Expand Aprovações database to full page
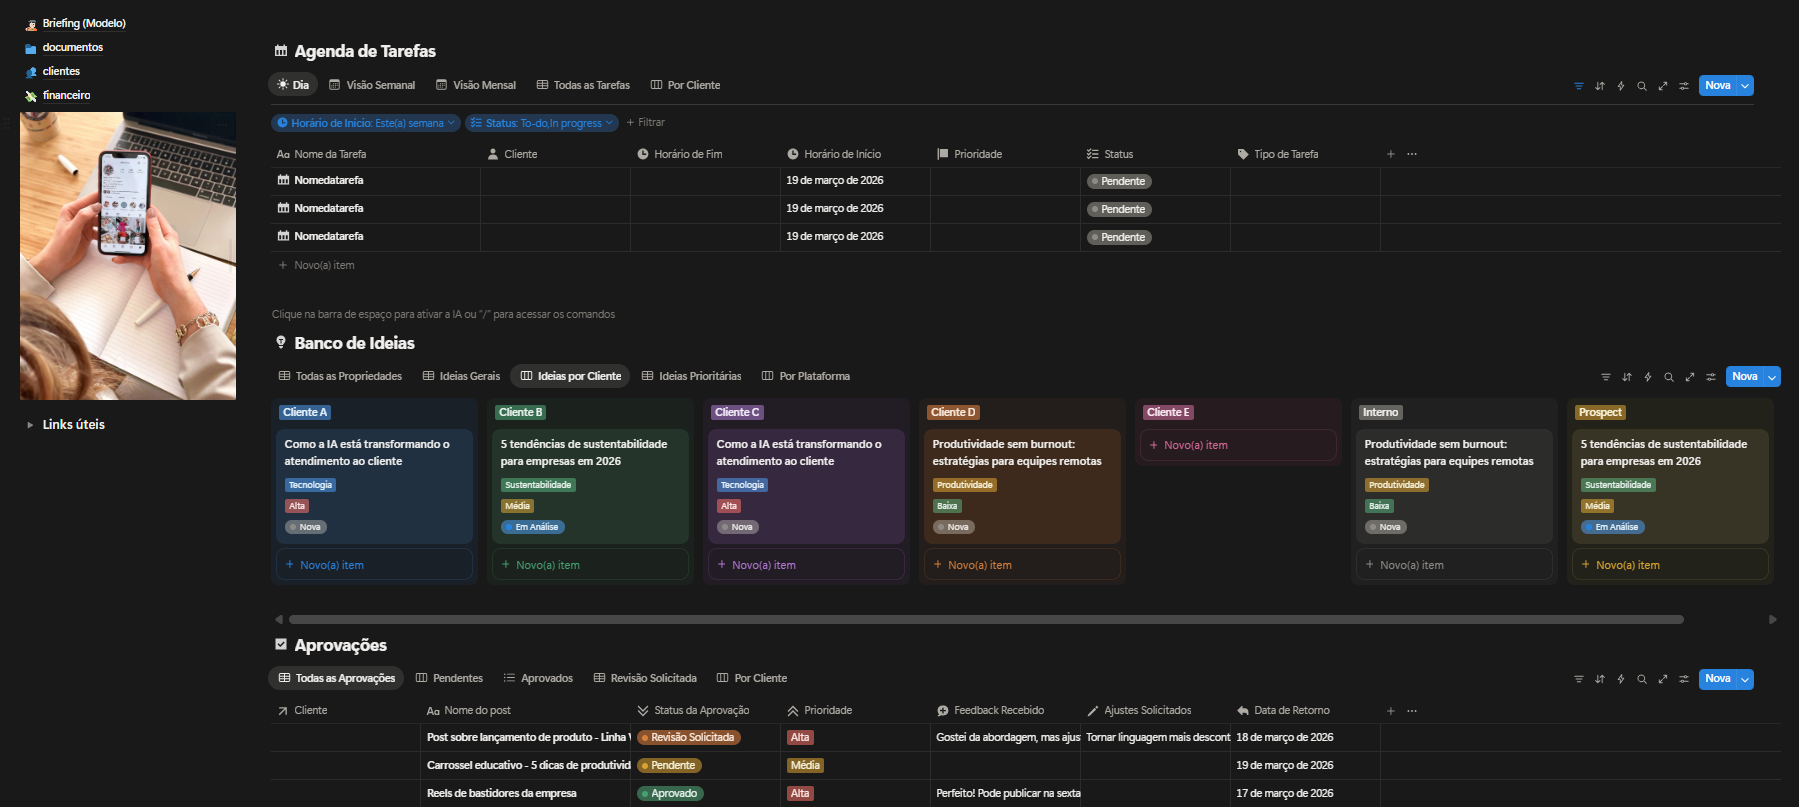The width and height of the screenshot is (1799, 807). pos(1663,679)
